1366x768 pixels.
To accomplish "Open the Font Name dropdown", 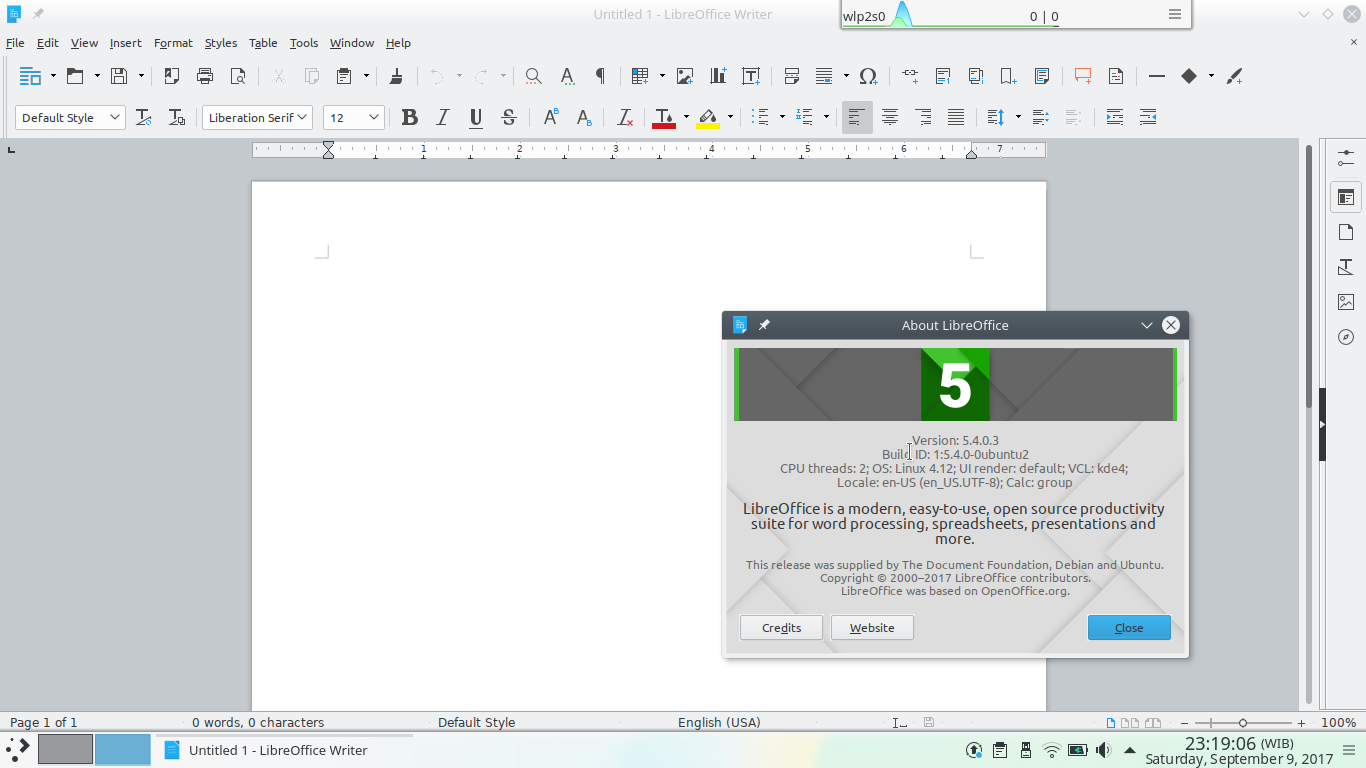I will point(303,117).
